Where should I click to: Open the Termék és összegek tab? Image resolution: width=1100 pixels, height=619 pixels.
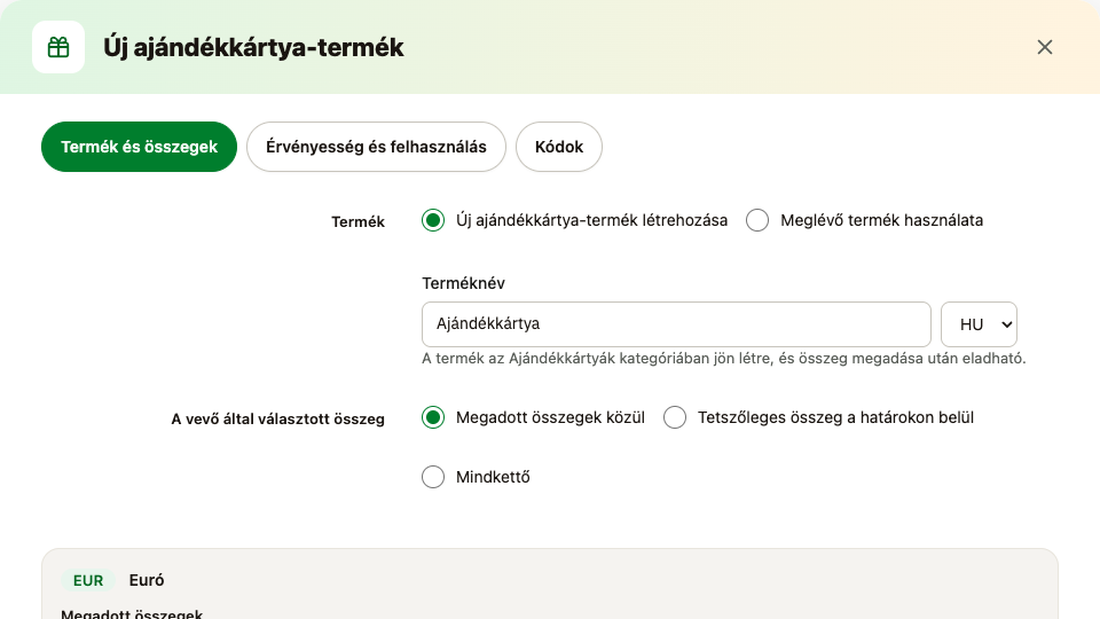coord(139,147)
